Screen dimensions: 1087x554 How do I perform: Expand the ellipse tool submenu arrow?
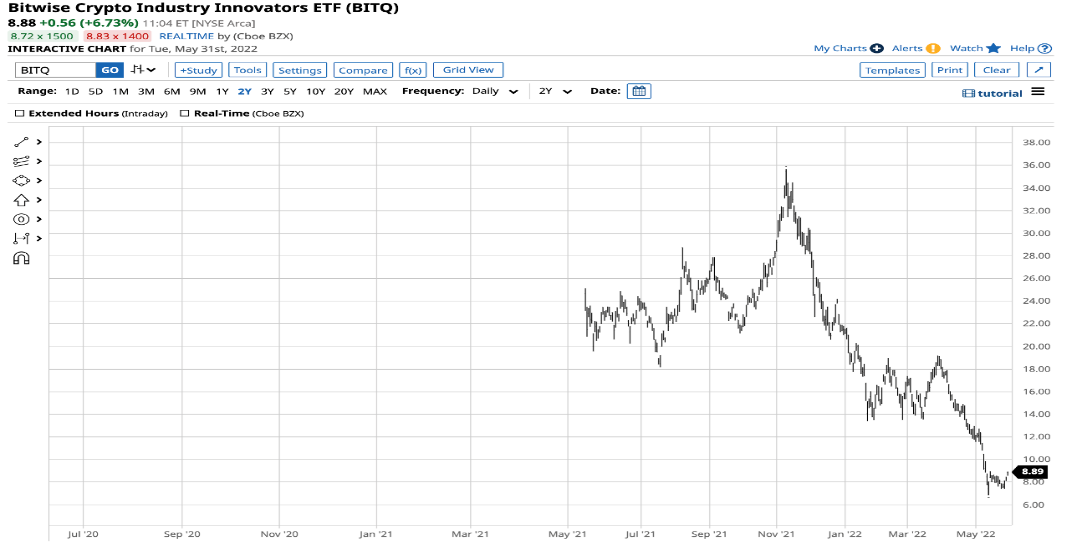39,219
